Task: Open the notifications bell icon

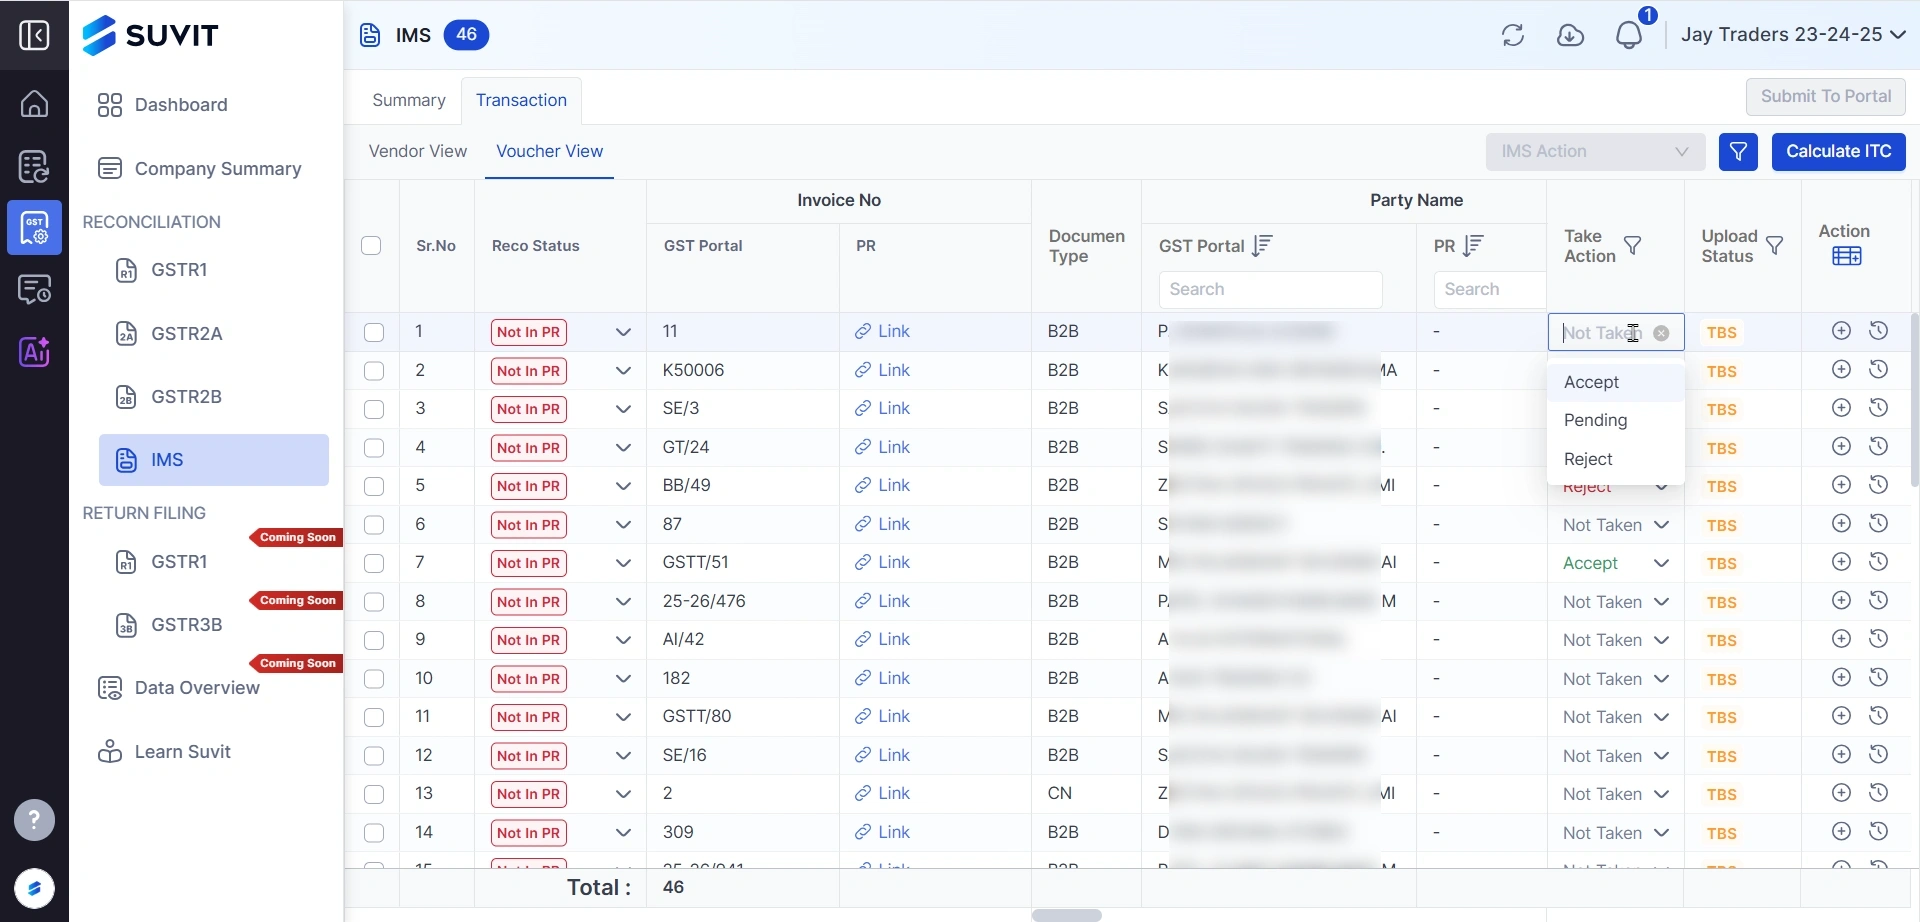Action: click(x=1629, y=35)
